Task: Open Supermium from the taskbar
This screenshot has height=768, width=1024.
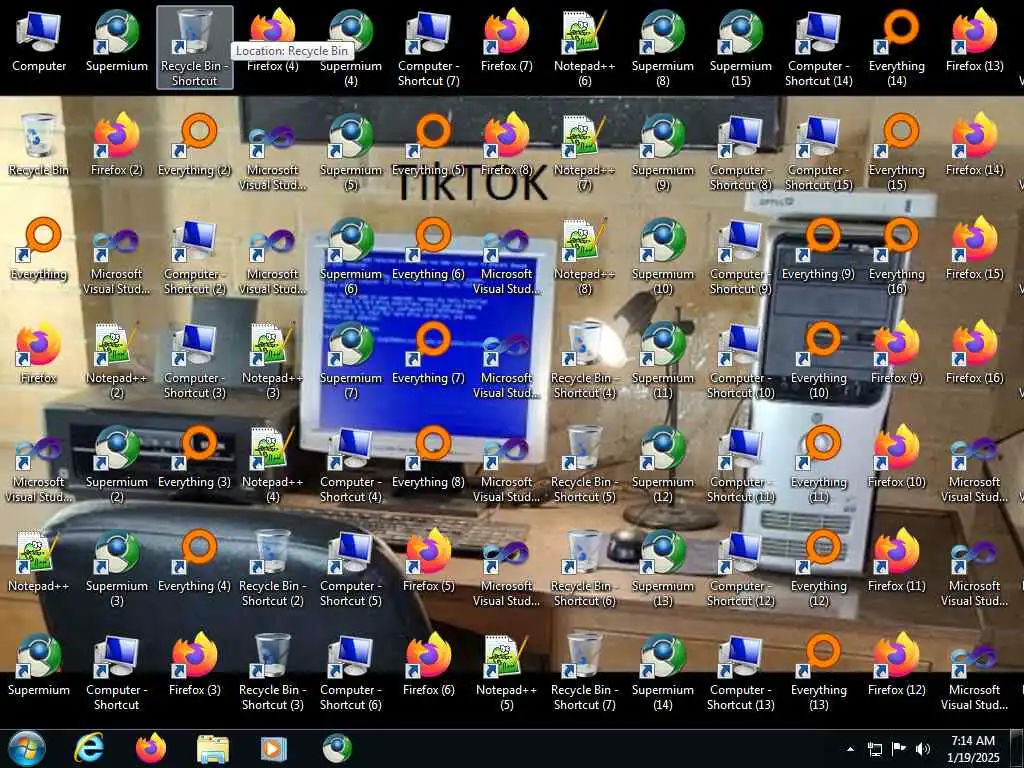Action: [337, 748]
